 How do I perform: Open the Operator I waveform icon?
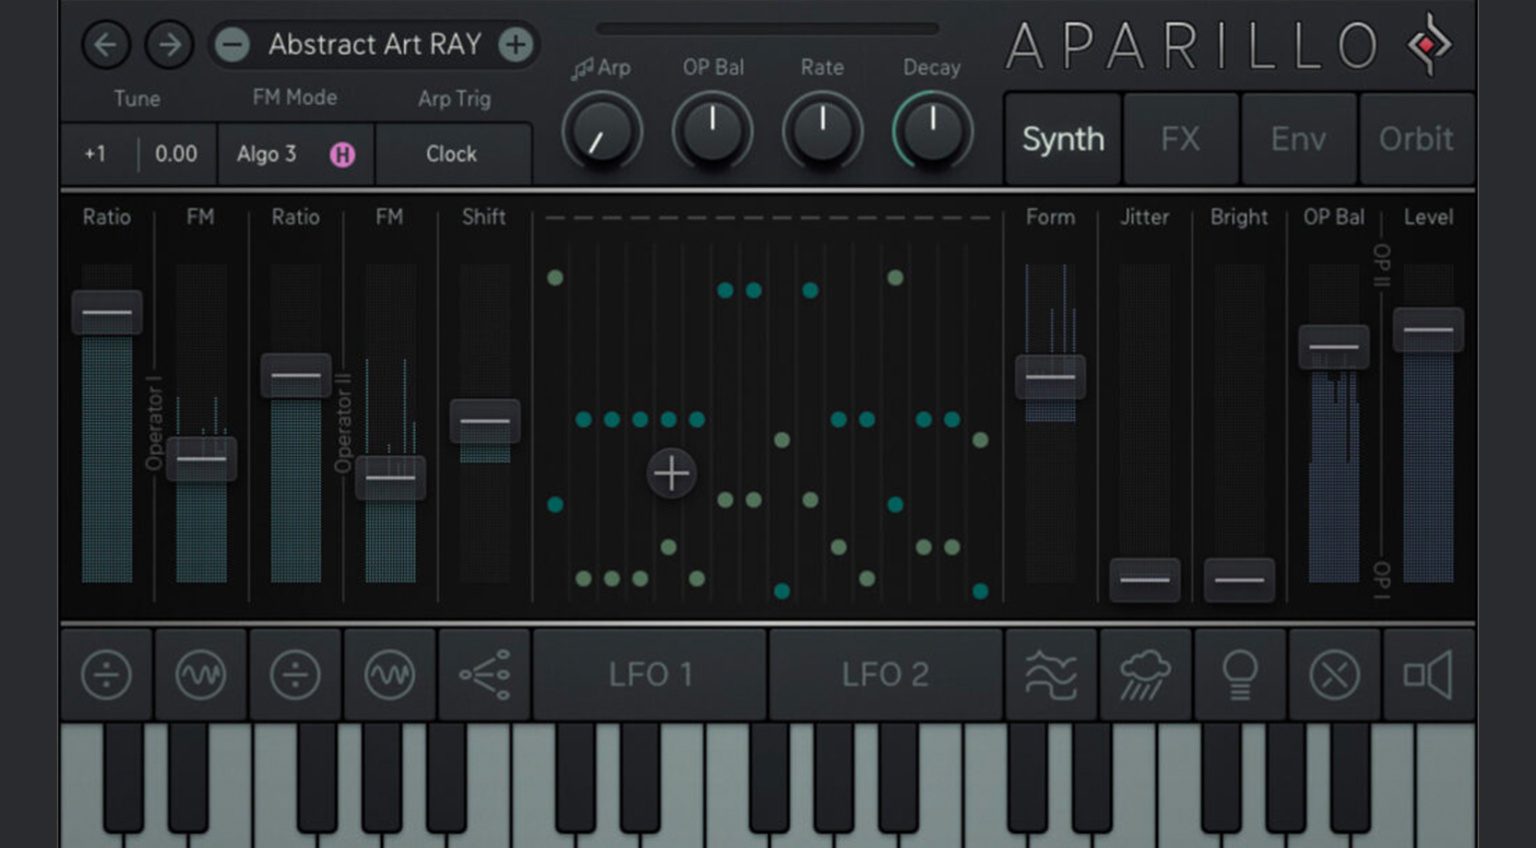pyautogui.click(x=200, y=675)
